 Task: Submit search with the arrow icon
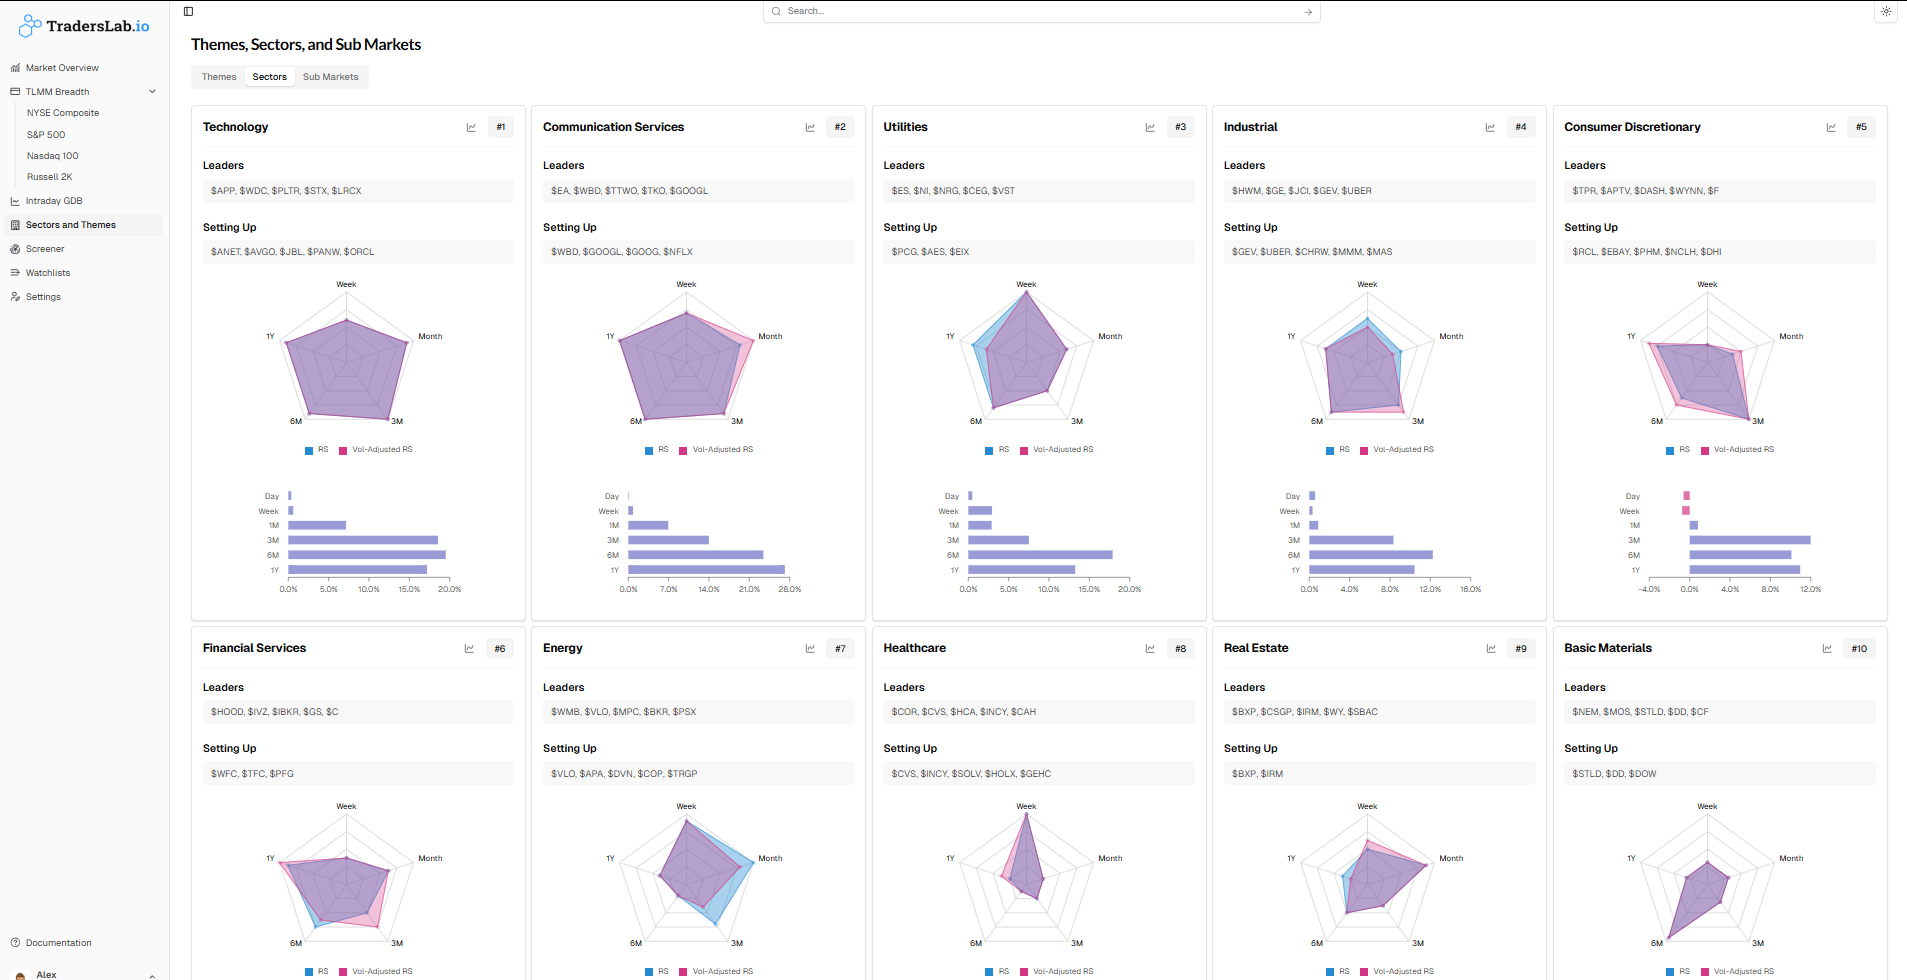[x=1308, y=12]
